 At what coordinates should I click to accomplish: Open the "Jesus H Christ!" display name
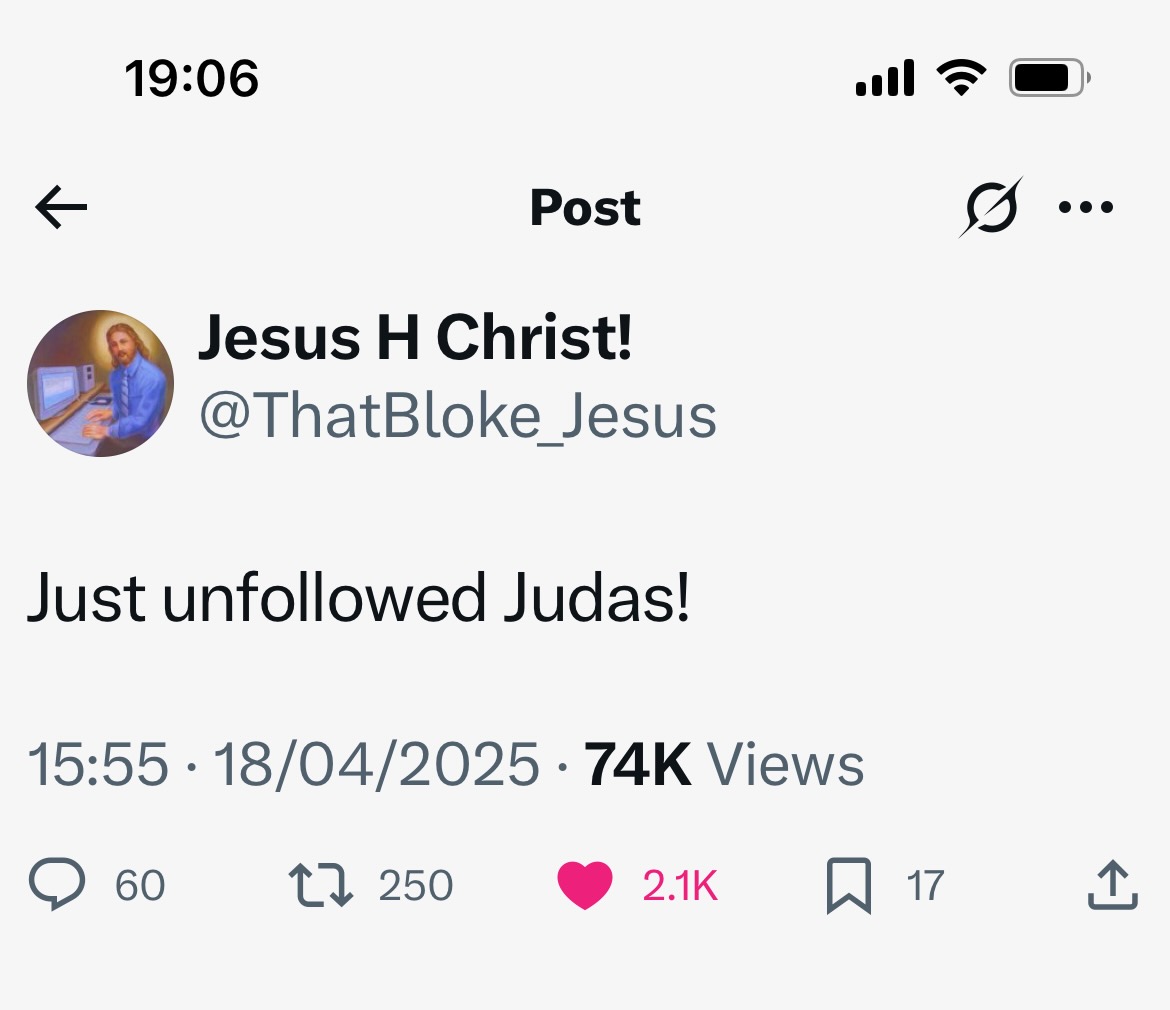(415, 337)
